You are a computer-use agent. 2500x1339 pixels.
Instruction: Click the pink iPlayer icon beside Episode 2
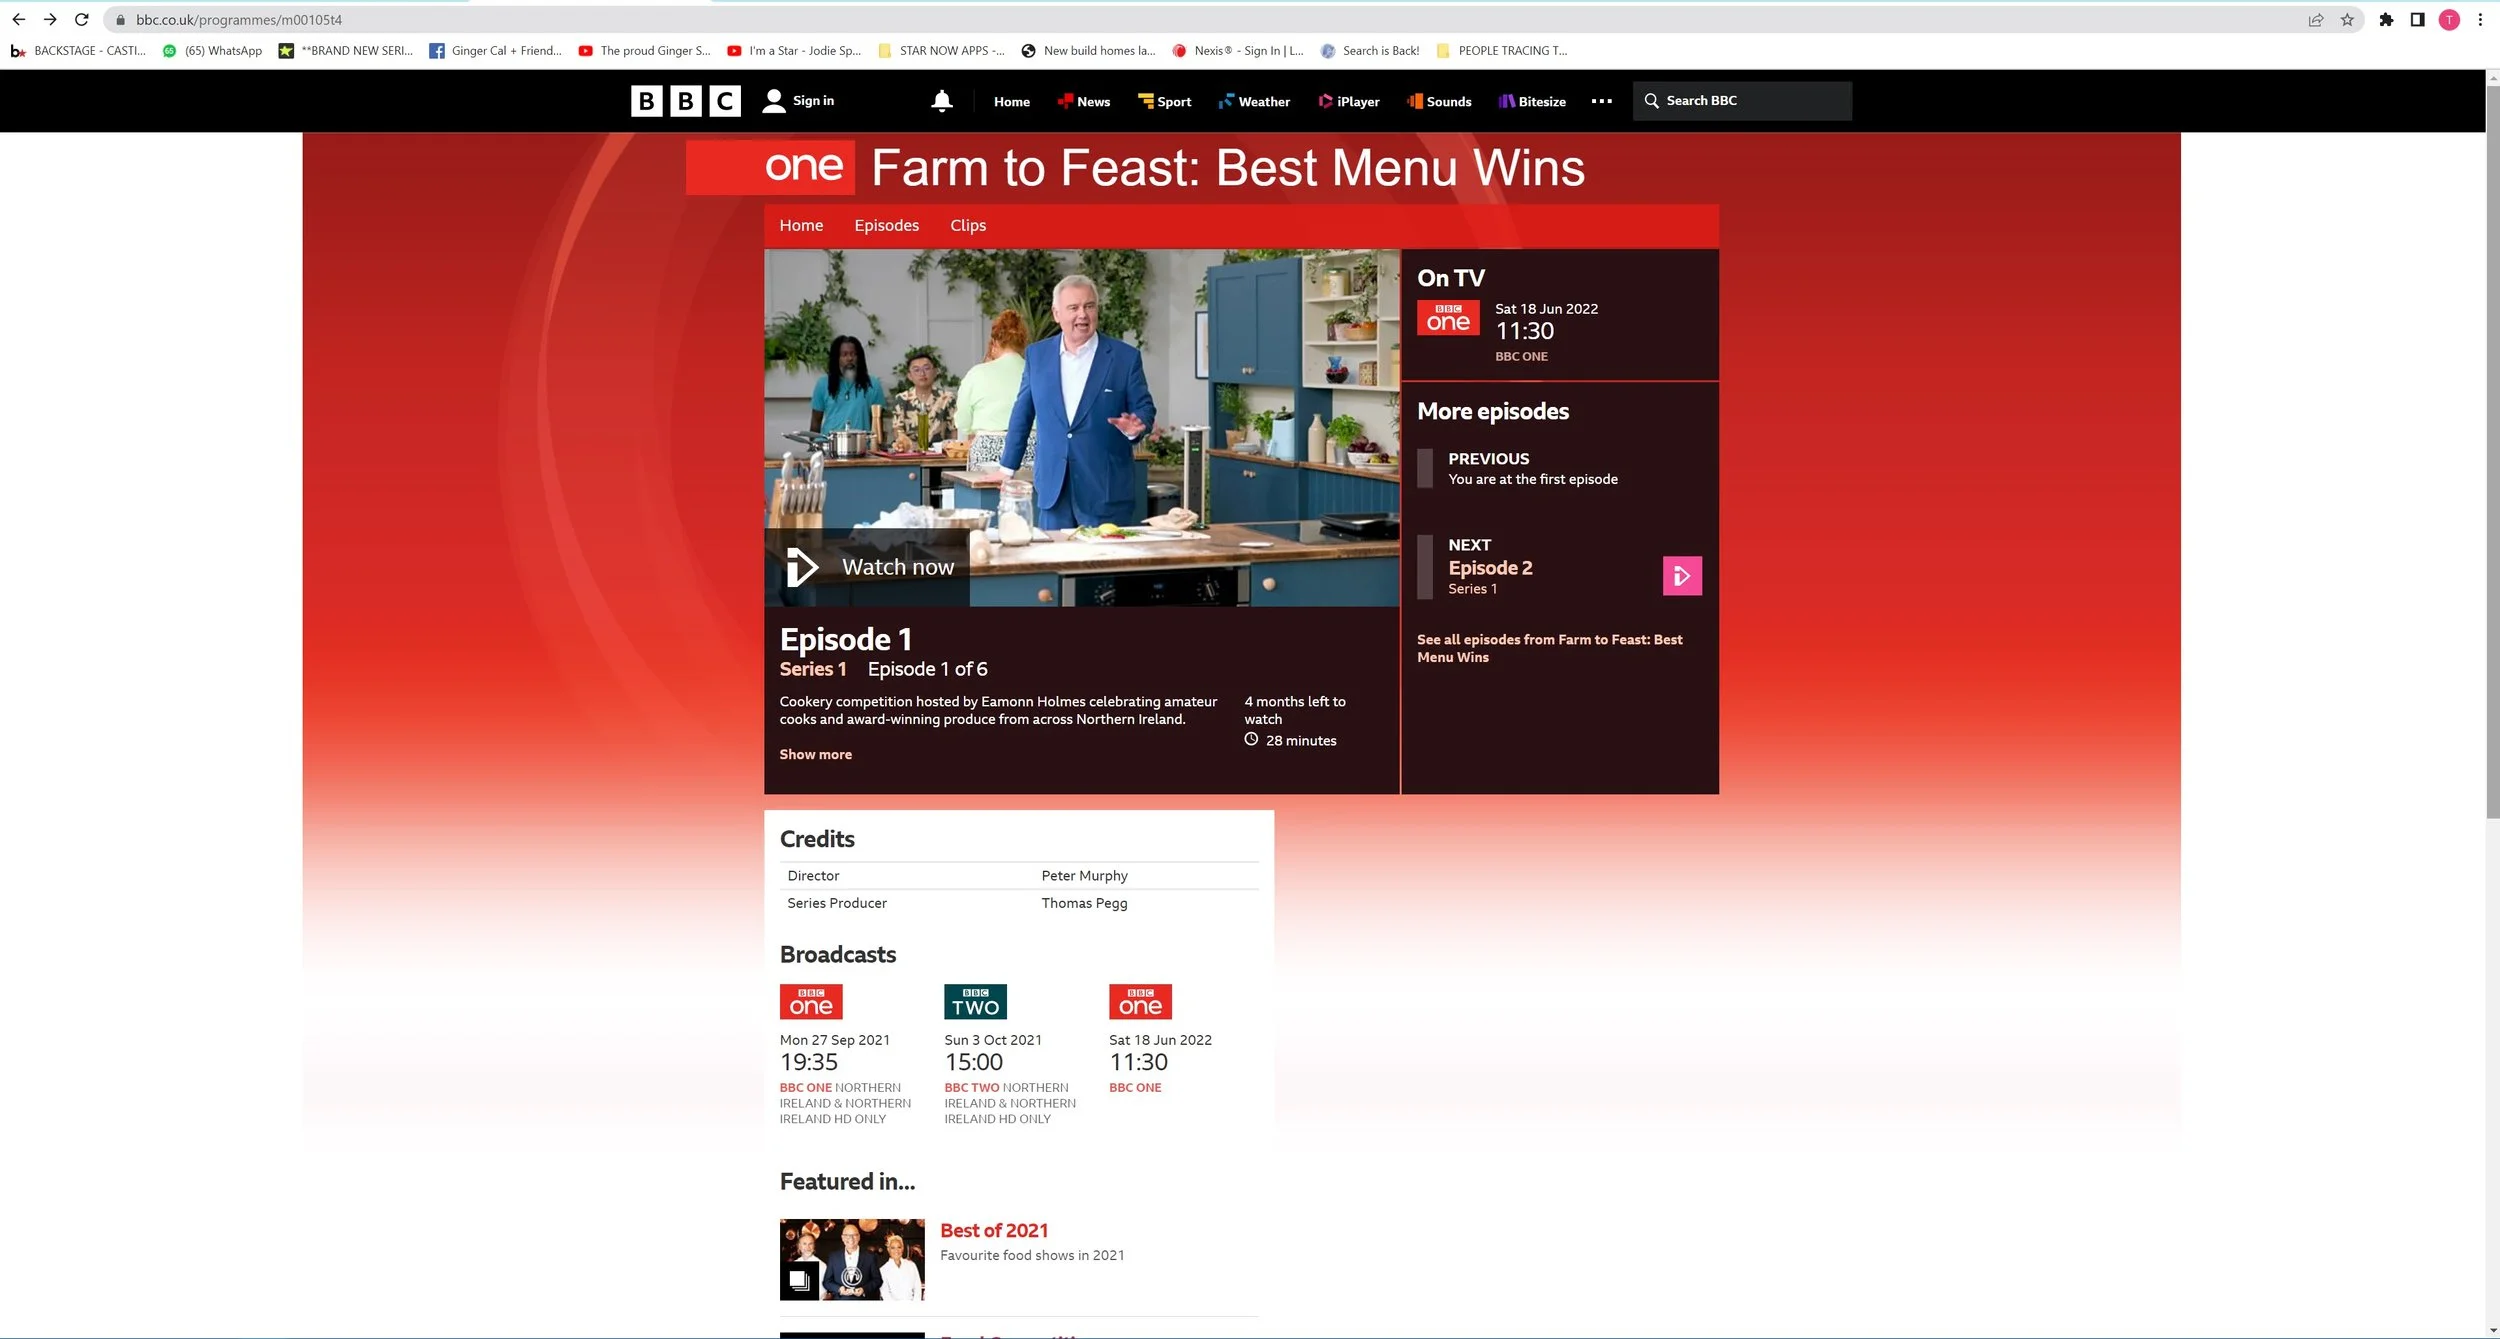point(1681,575)
